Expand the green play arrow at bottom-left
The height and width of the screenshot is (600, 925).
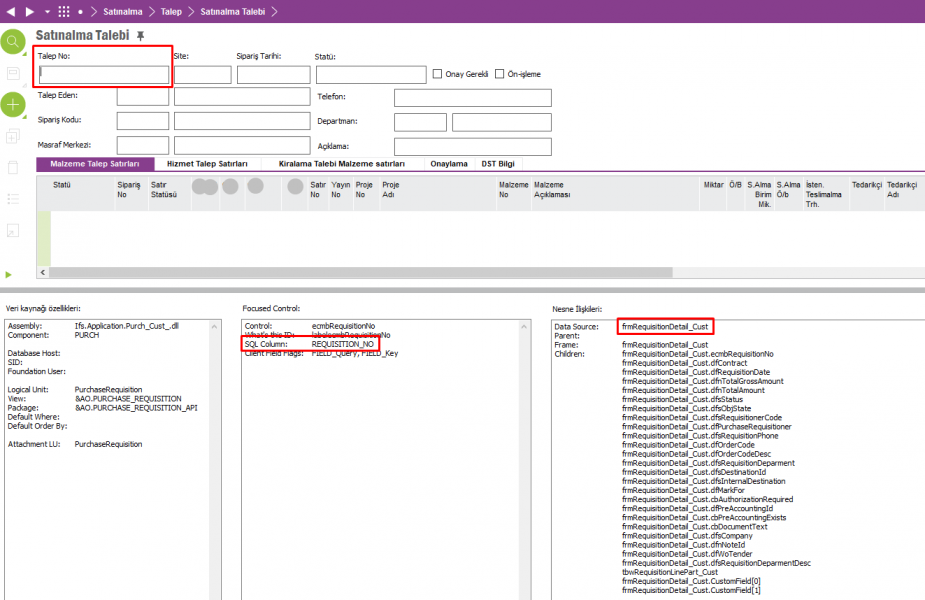[9, 274]
